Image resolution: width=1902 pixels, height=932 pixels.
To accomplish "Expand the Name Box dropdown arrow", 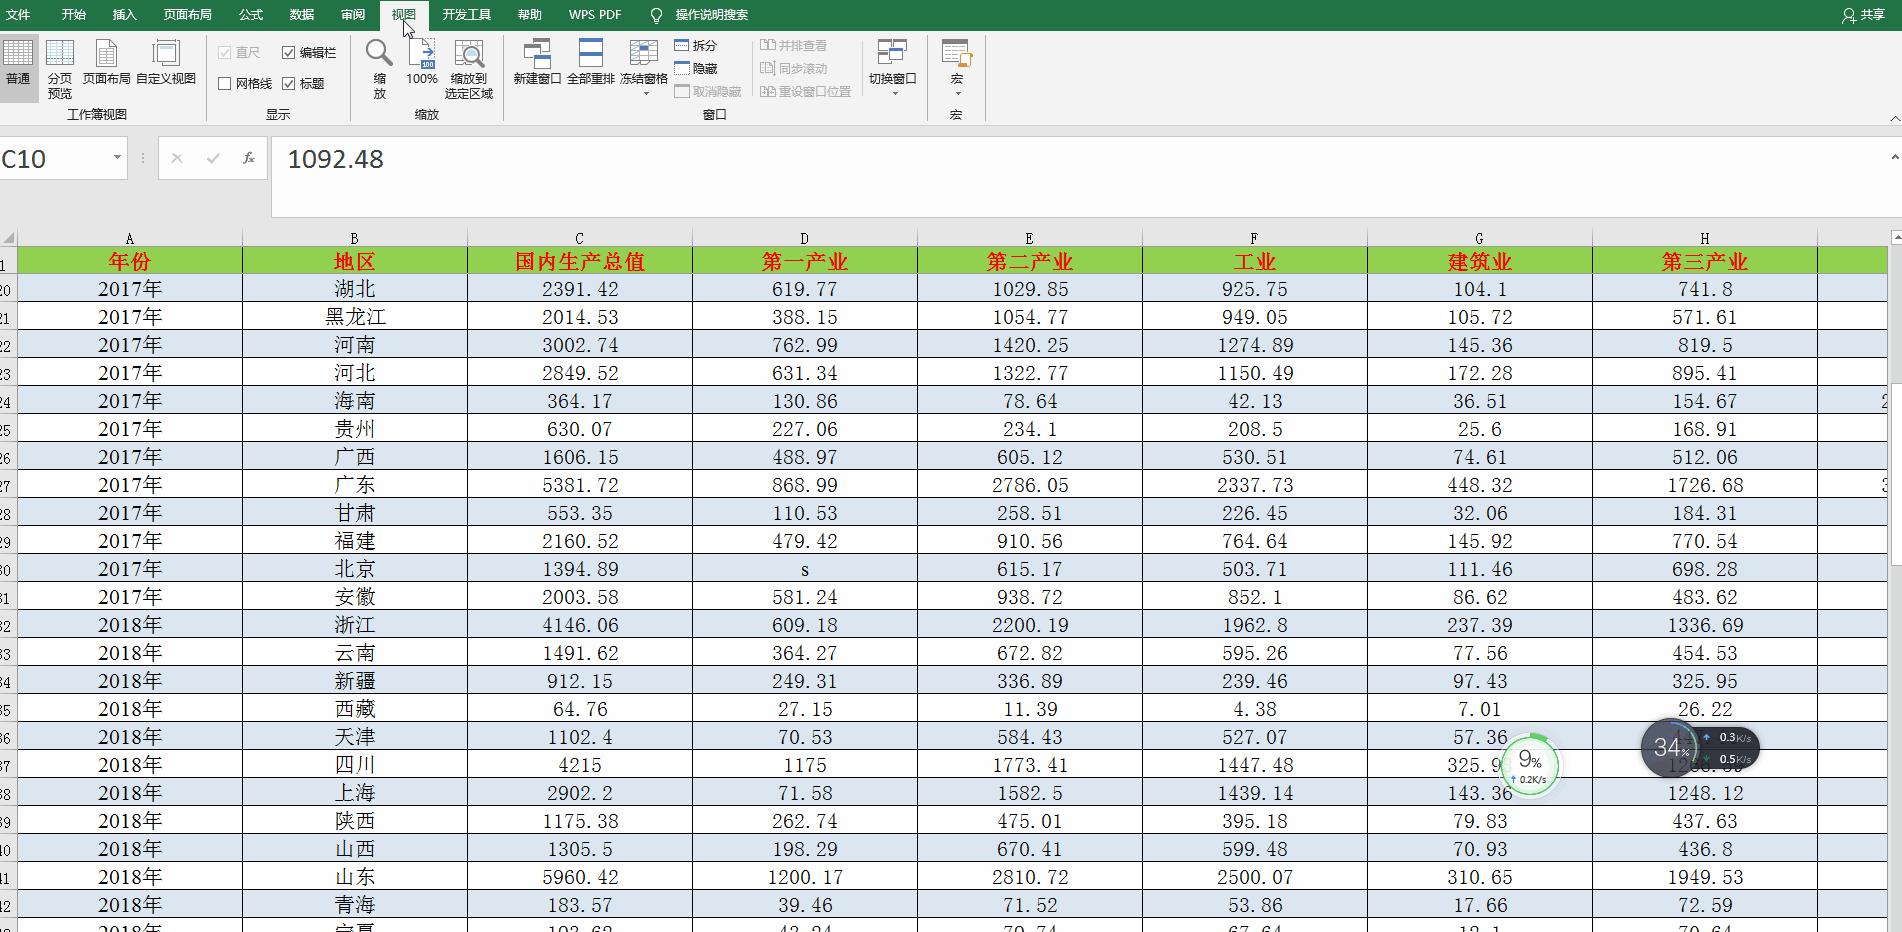I will click(x=117, y=158).
